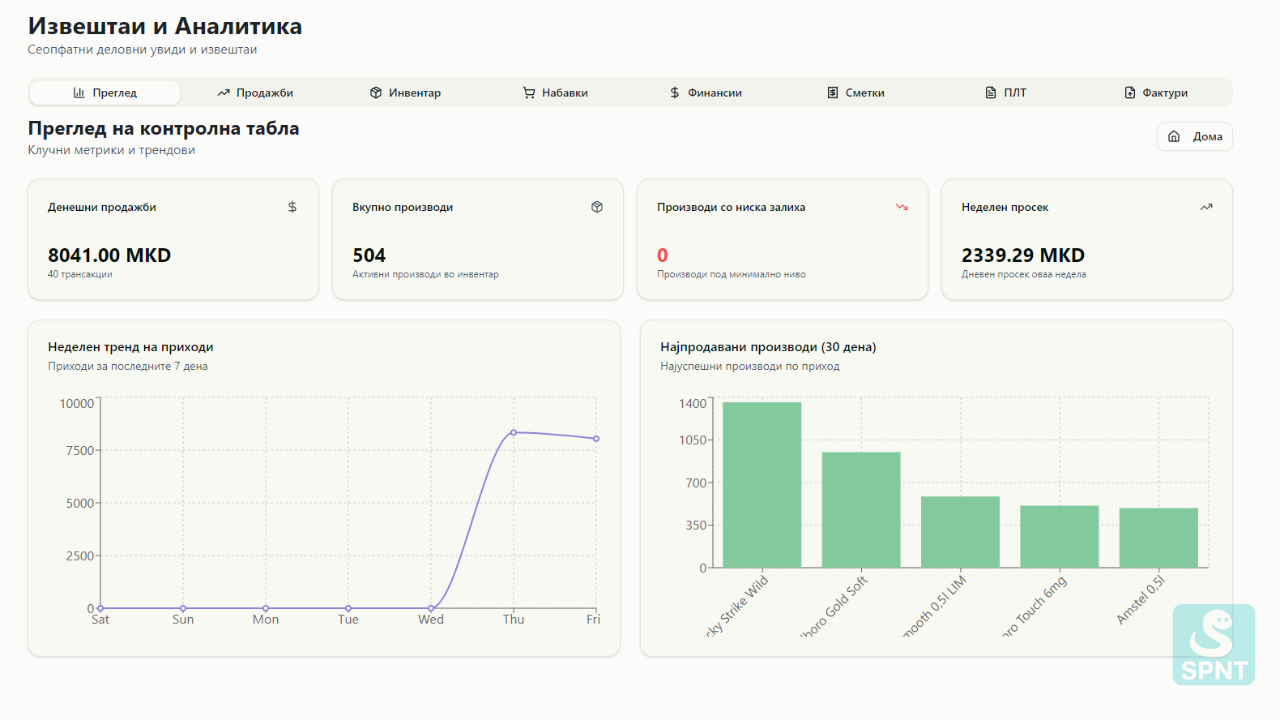Click the dollar icon in Денешни продажби card
The image size is (1280, 720).
point(292,207)
